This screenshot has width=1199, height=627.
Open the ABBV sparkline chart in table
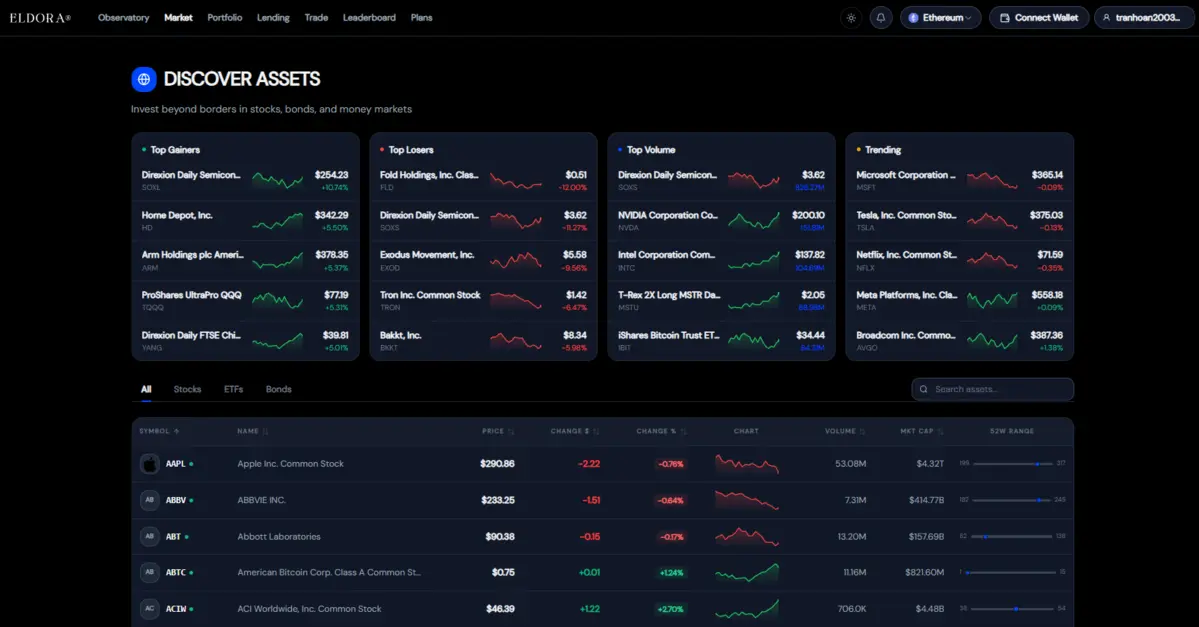coord(747,500)
